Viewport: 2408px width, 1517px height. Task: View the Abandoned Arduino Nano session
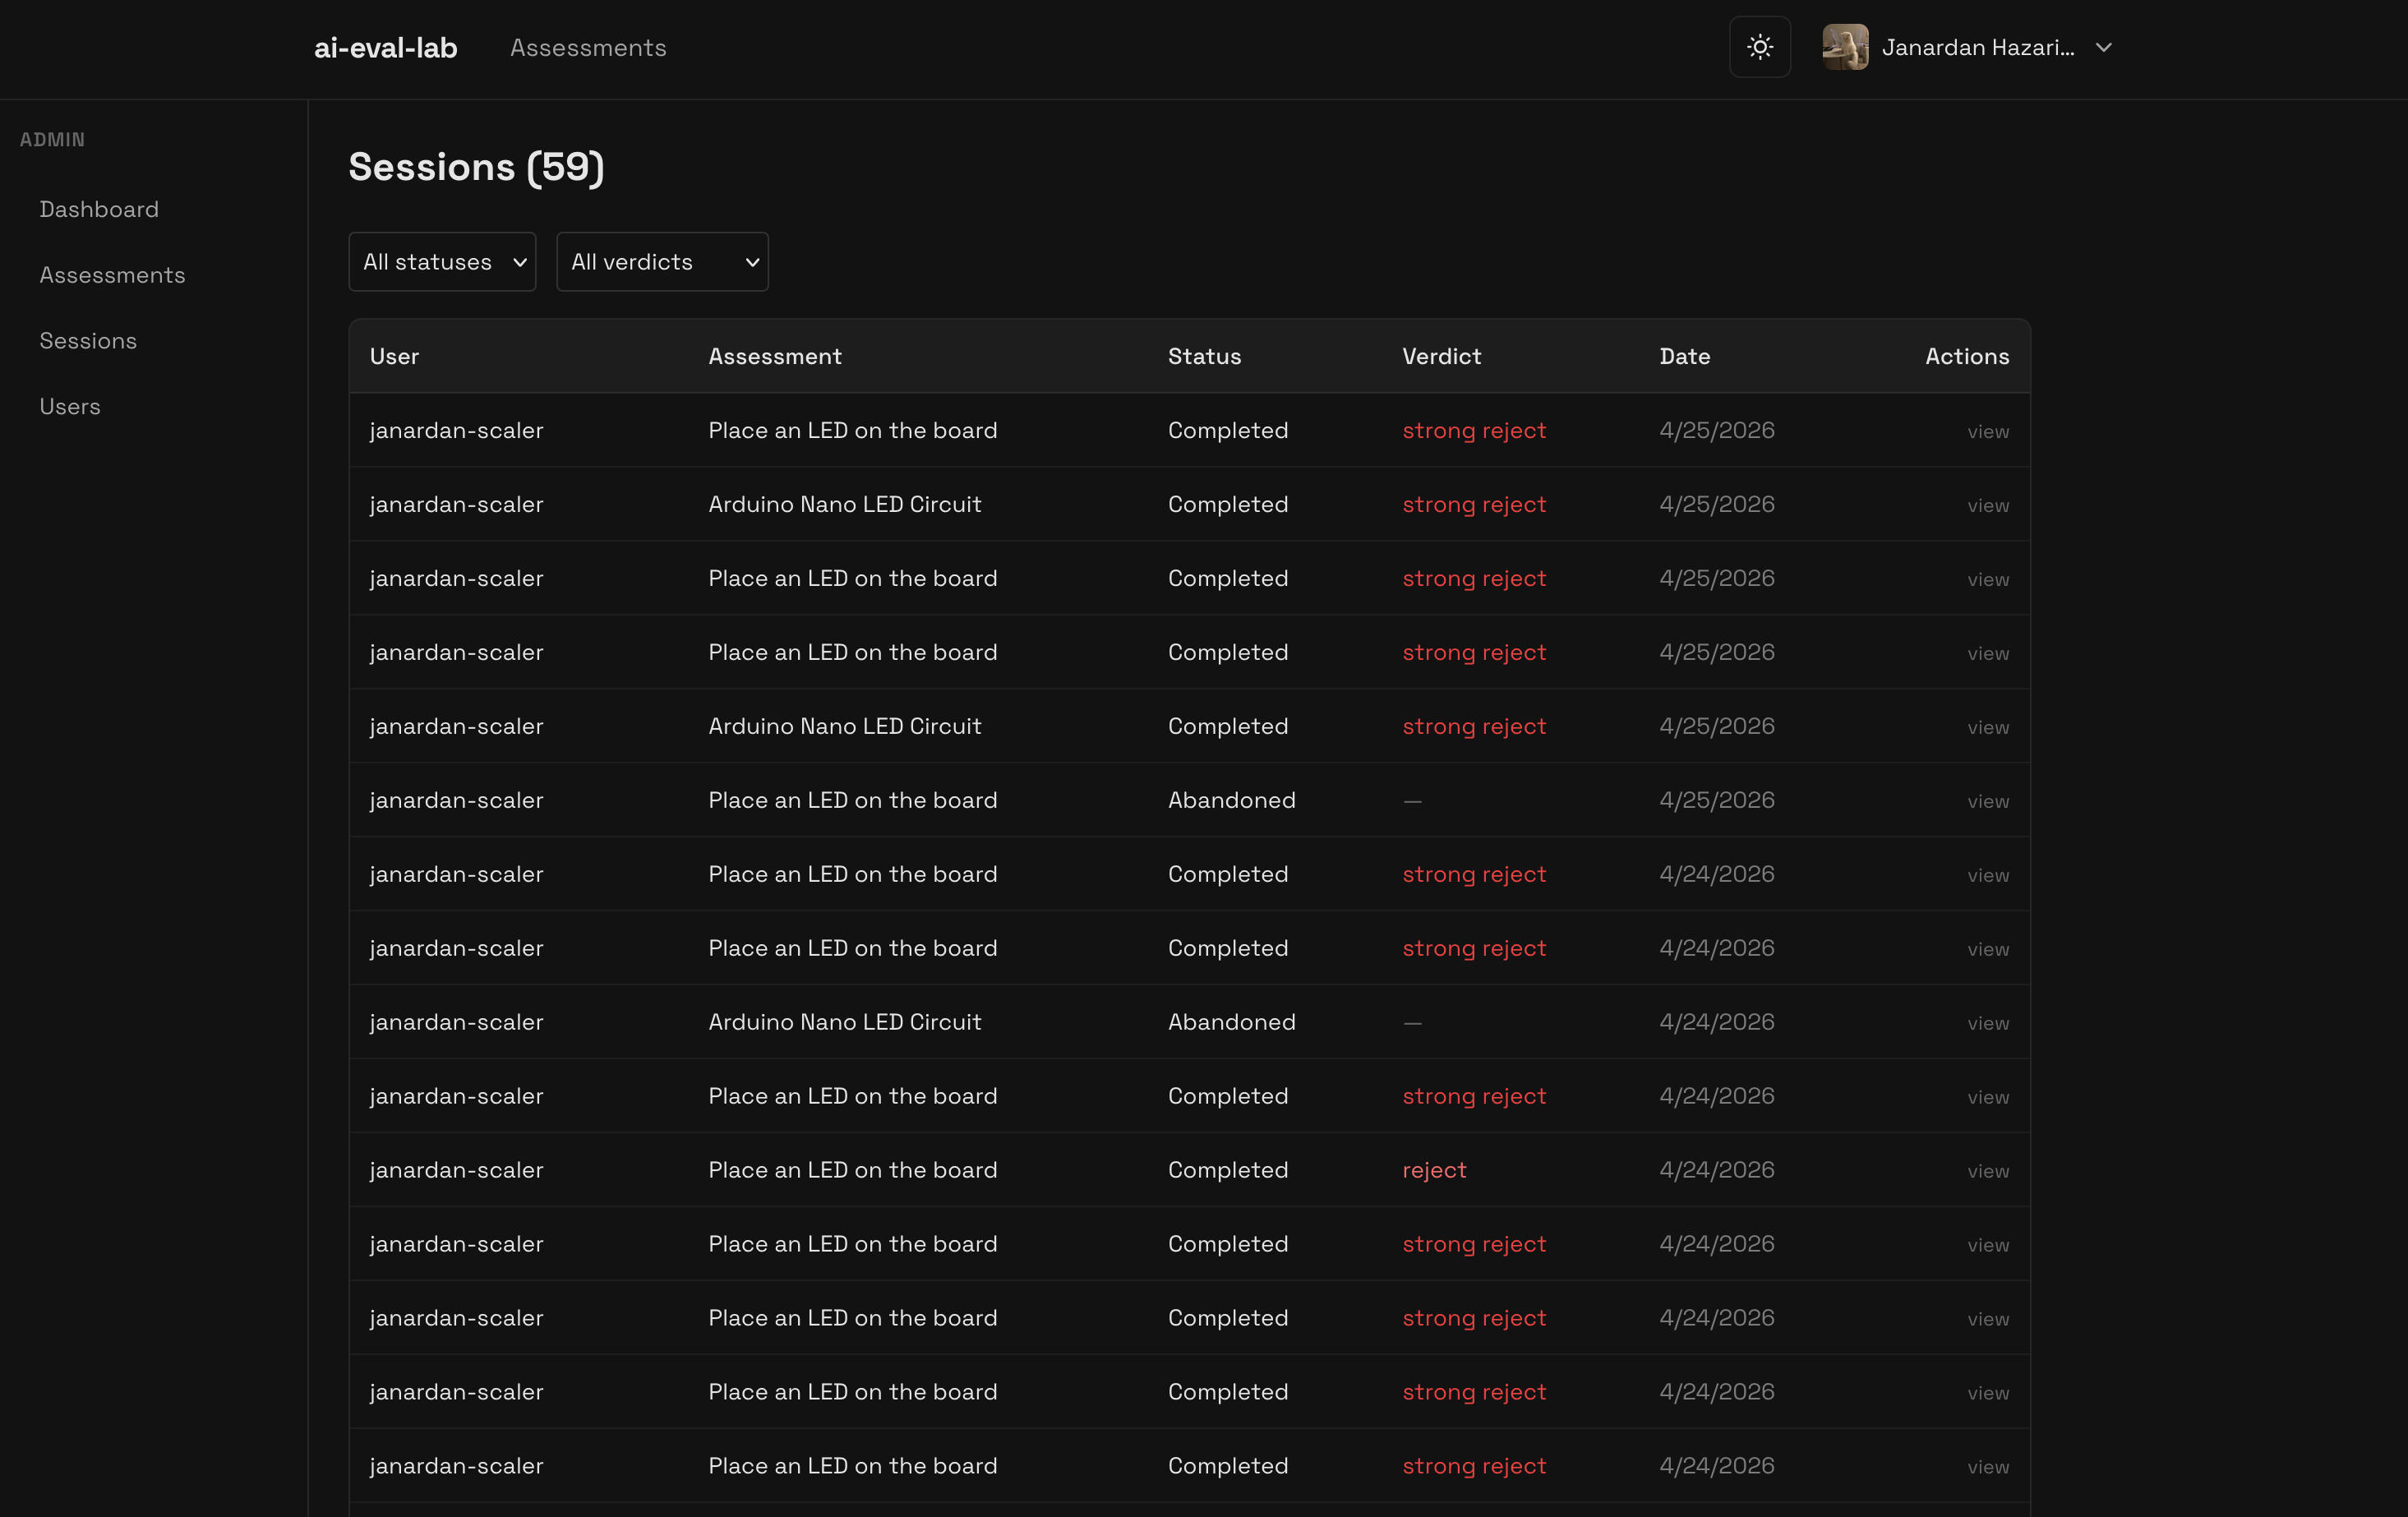(x=1987, y=1023)
